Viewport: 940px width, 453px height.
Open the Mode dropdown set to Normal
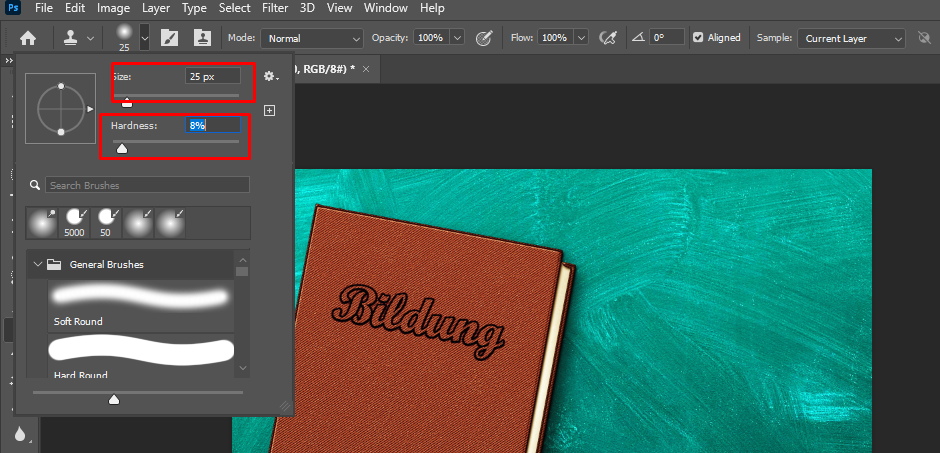tap(312, 38)
